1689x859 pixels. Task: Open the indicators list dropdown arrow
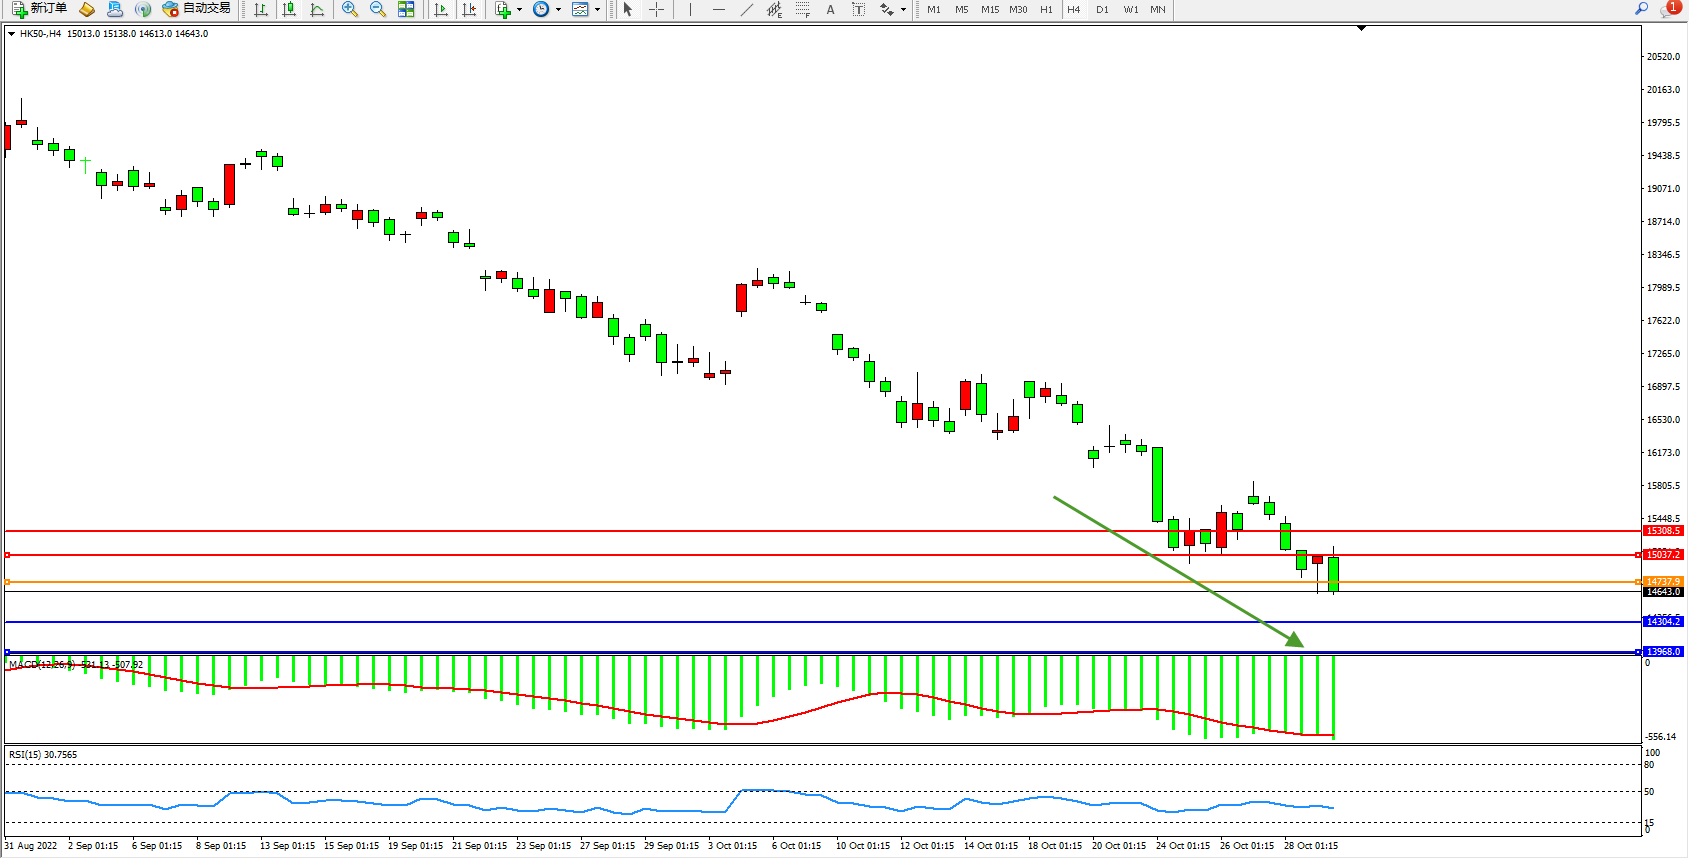click(x=519, y=10)
